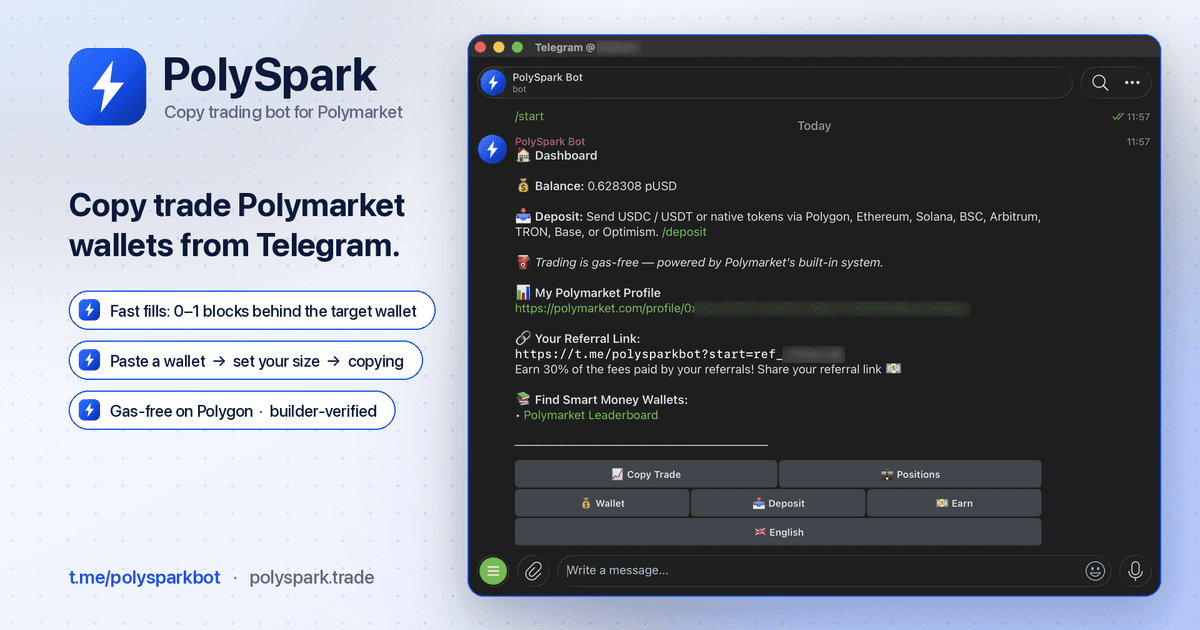The width and height of the screenshot is (1200, 630).
Task: Open the emoji picker smiley icon
Action: click(1095, 570)
